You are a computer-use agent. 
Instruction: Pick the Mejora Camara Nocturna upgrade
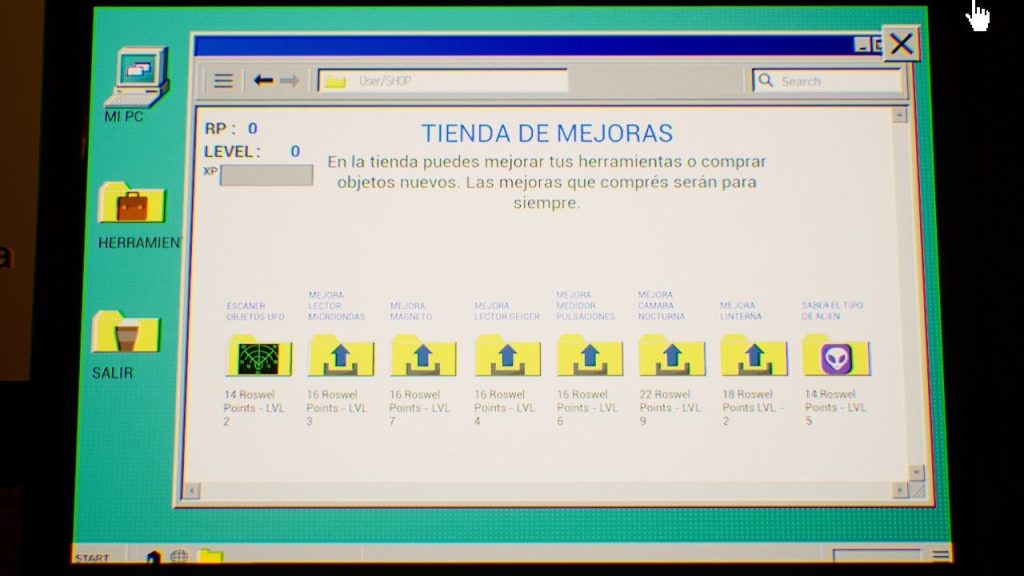pyautogui.click(x=671, y=357)
